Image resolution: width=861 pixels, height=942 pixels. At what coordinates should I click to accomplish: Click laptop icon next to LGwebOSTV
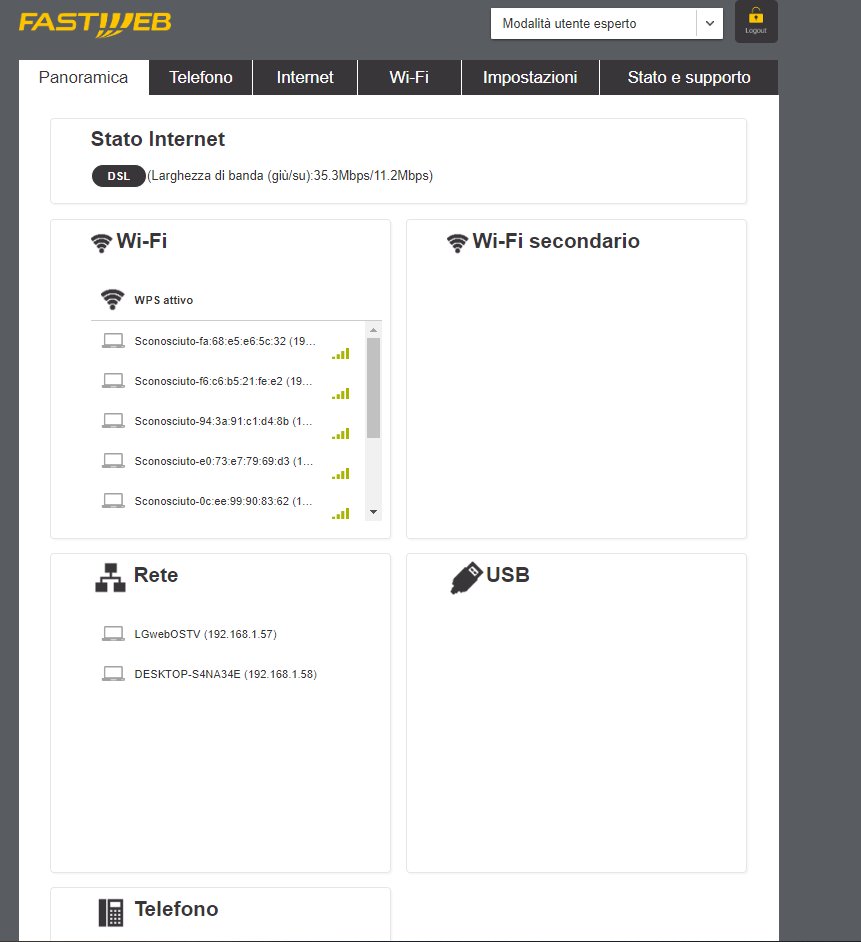113,634
